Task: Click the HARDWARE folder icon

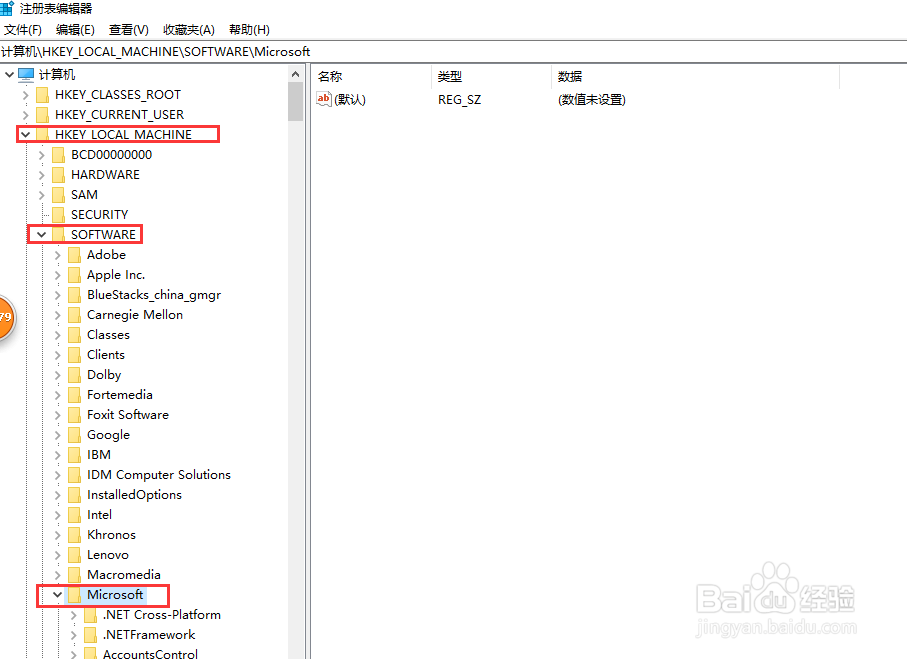Action: click(58, 175)
